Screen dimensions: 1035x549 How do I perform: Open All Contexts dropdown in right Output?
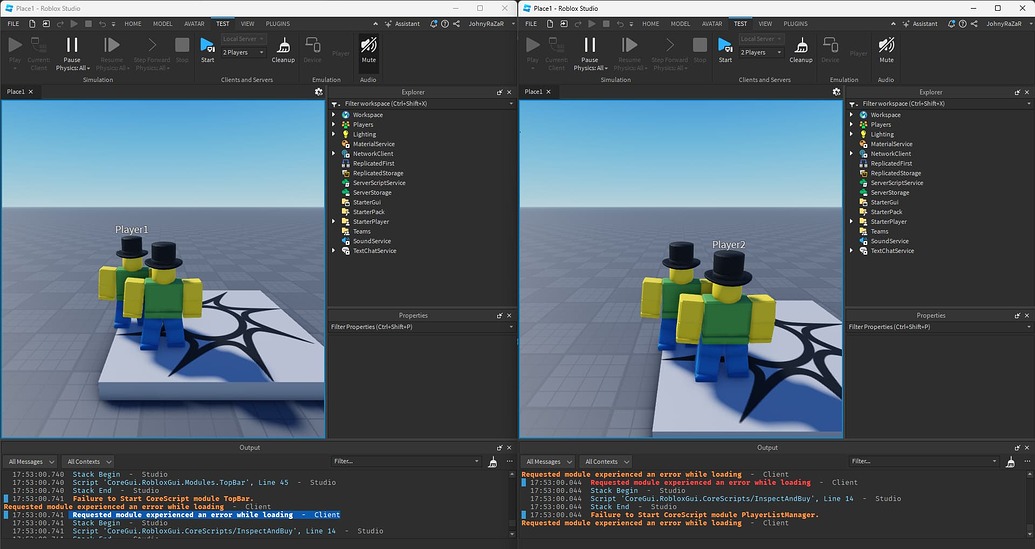(x=607, y=462)
